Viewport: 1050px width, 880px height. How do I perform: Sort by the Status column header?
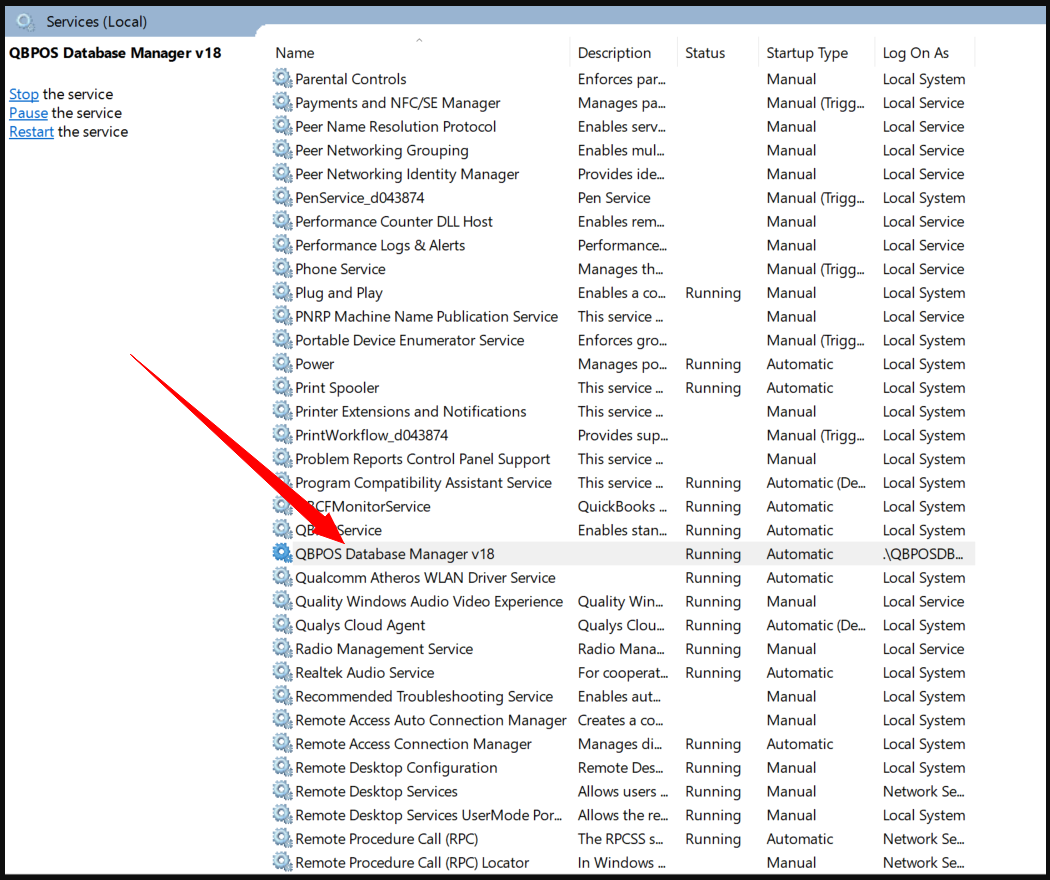click(x=705, y=53)
